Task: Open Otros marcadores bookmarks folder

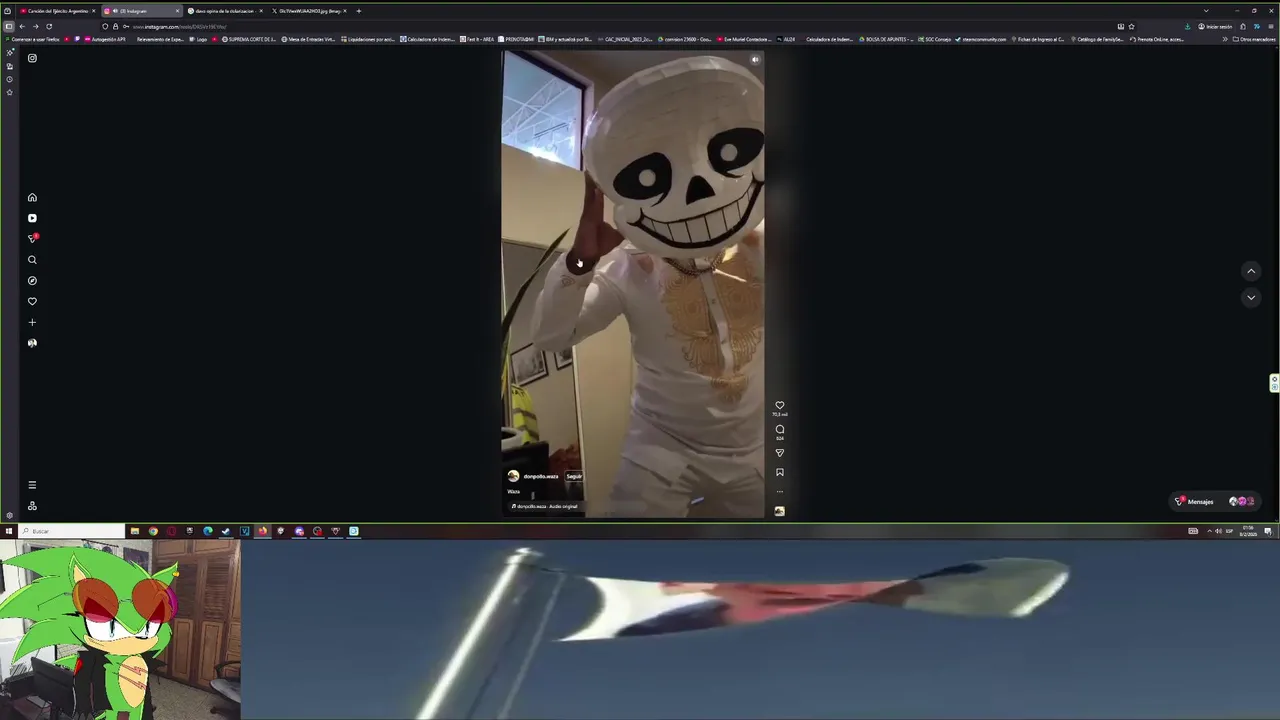Action: click(1254, 39)
